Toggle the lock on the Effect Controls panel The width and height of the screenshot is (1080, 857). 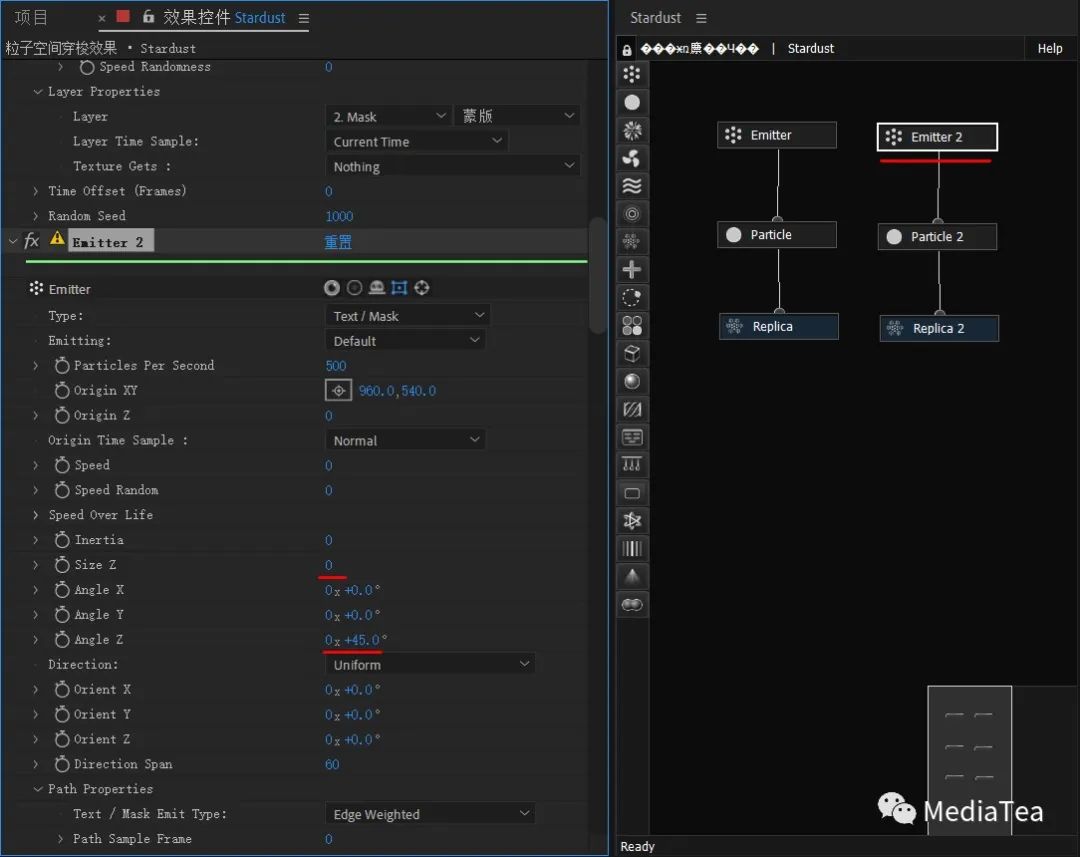click(148, 17)
